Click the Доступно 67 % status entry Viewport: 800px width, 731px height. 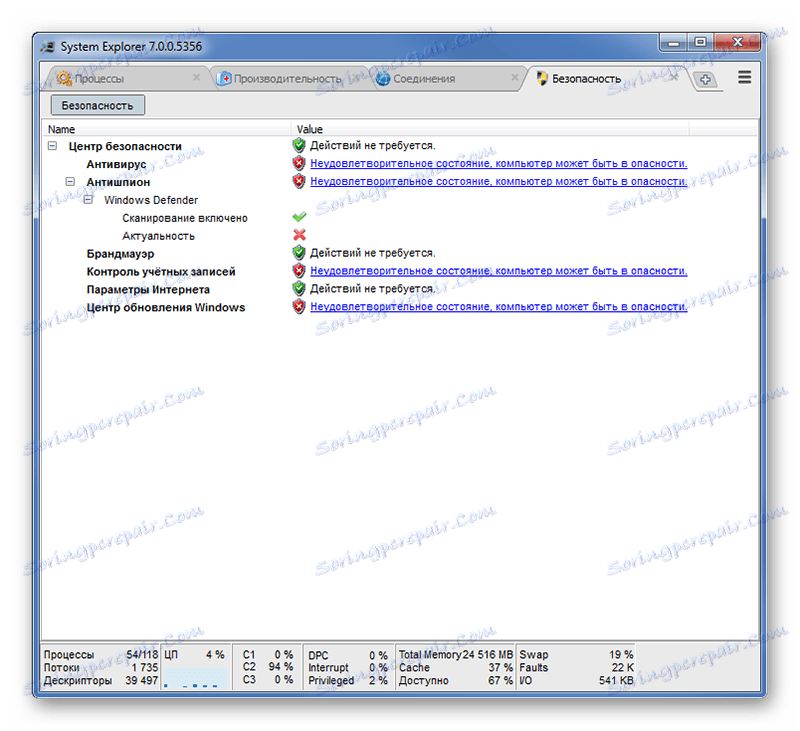(x=456, y=680)
